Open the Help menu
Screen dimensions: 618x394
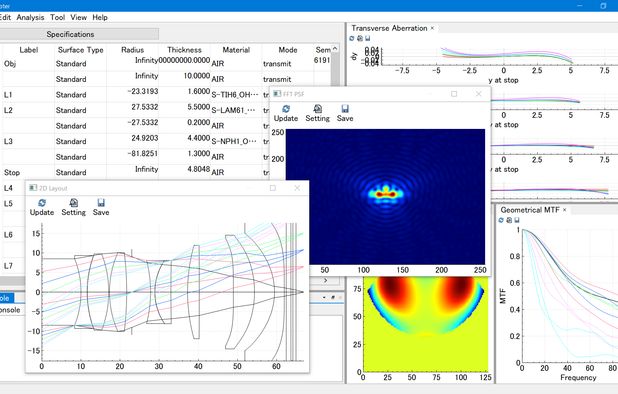coord(100,17)
